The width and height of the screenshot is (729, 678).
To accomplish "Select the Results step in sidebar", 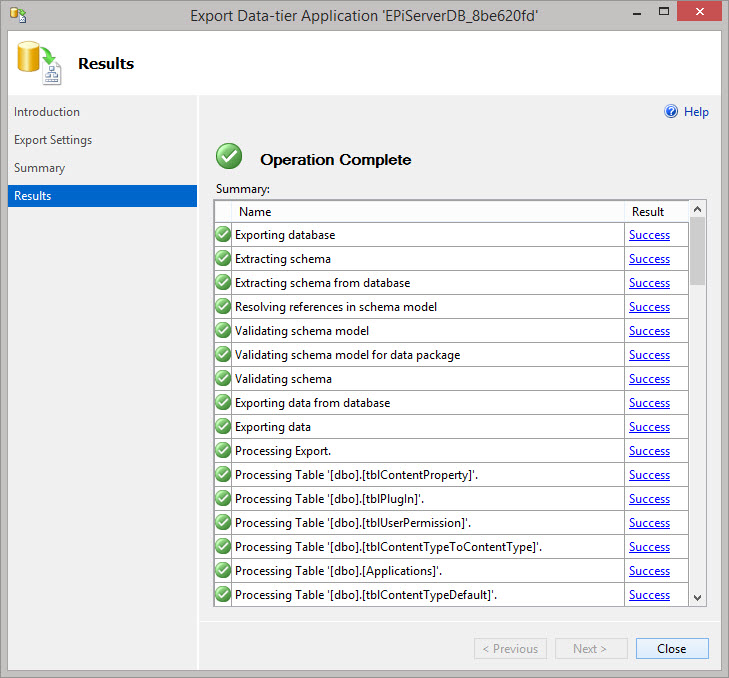I will pos(33,196).
